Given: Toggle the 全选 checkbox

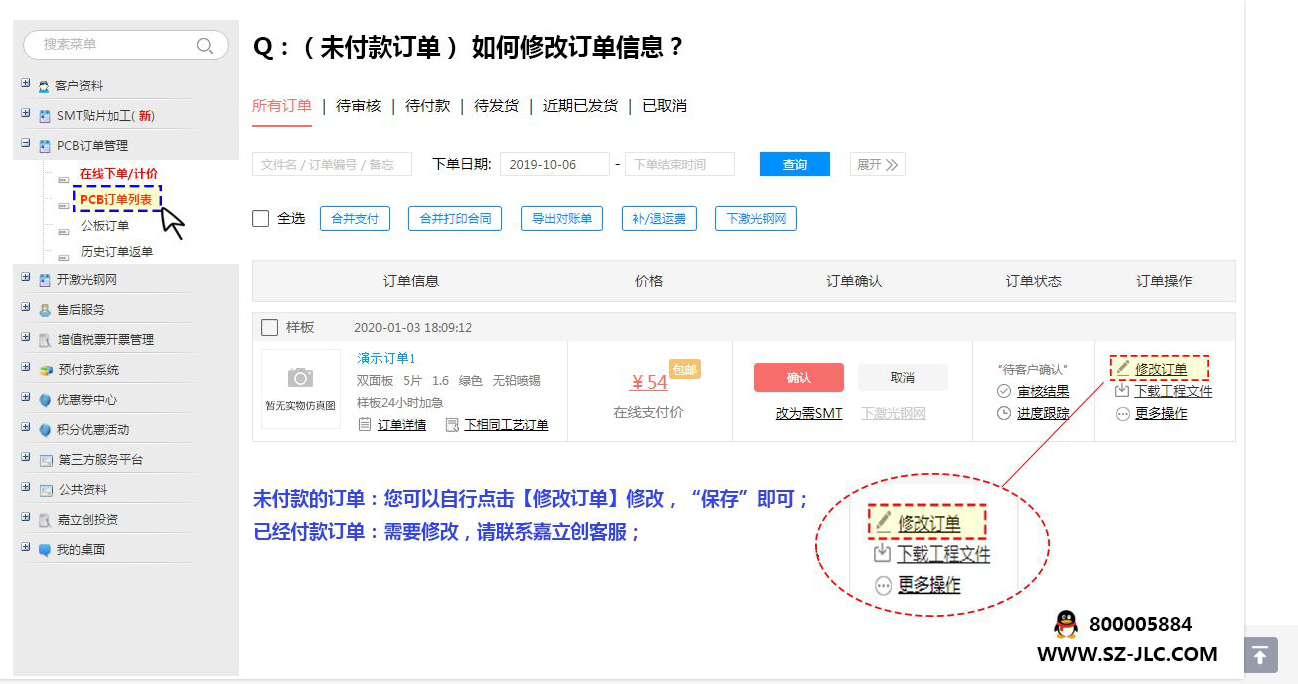Looking at the screenshot, I should pyautogui.click(x=261, y=219).
